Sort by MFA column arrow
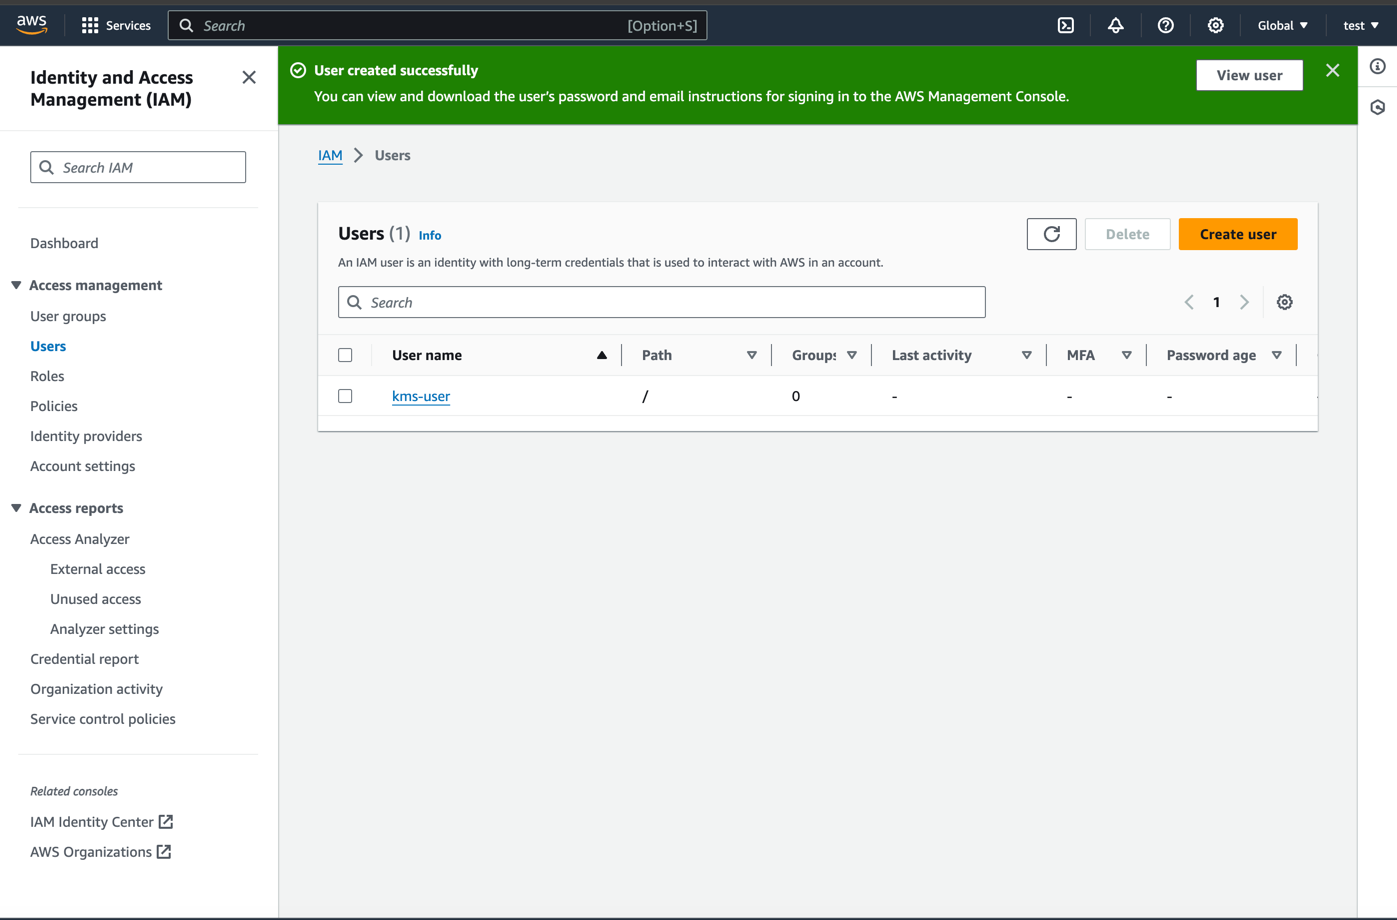The width and height of the screenshot is (1397, 920). click(x=1127, y=355)
